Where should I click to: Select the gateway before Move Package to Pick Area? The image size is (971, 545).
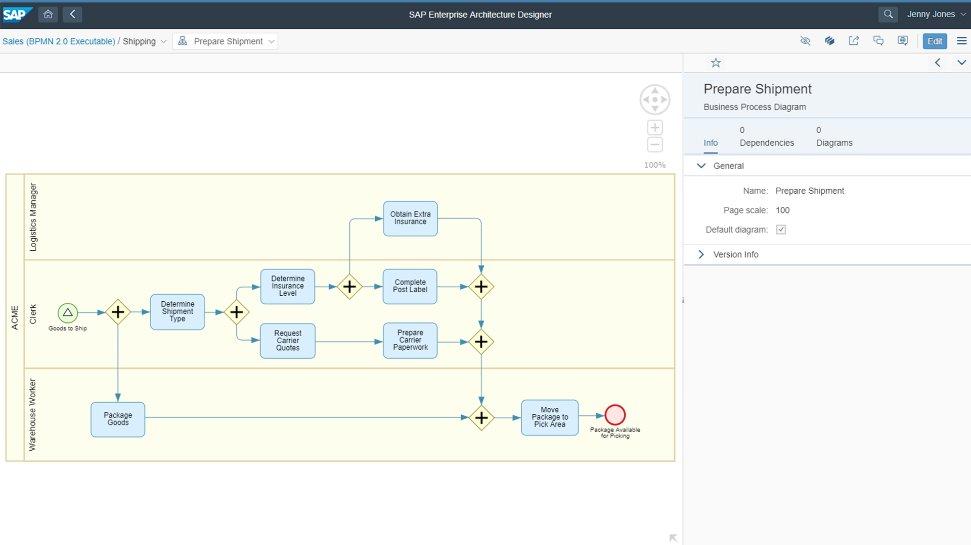(x=481, y=418)
